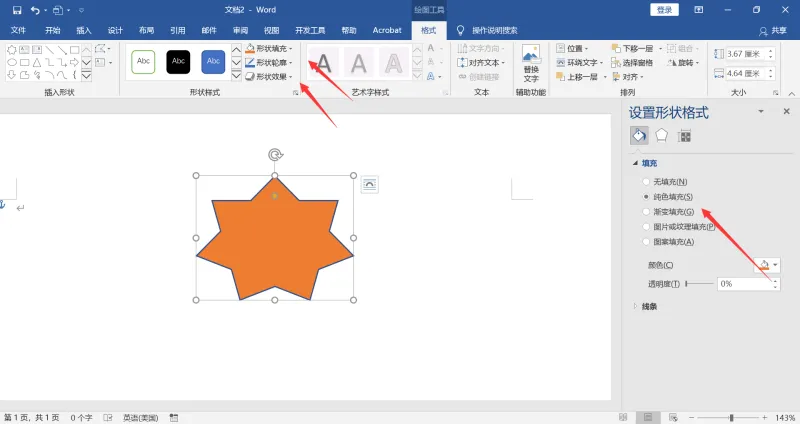Select the text box shape icon
This screenshot has height=424, width=800.
[x=24, y=50]
